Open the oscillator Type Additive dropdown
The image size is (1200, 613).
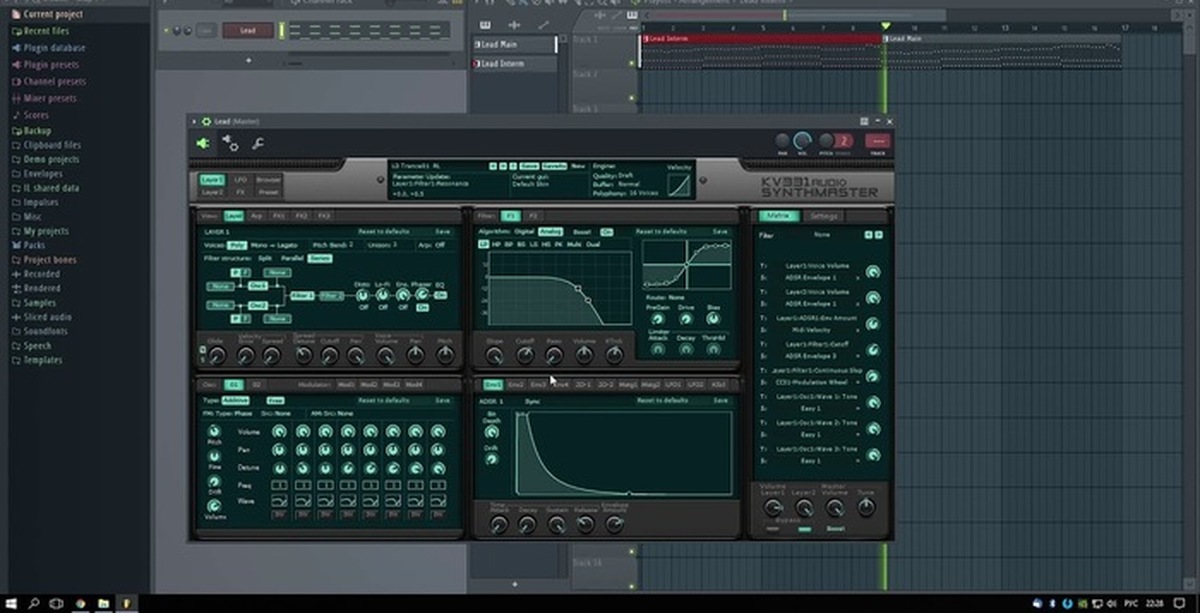pos(236,399)
